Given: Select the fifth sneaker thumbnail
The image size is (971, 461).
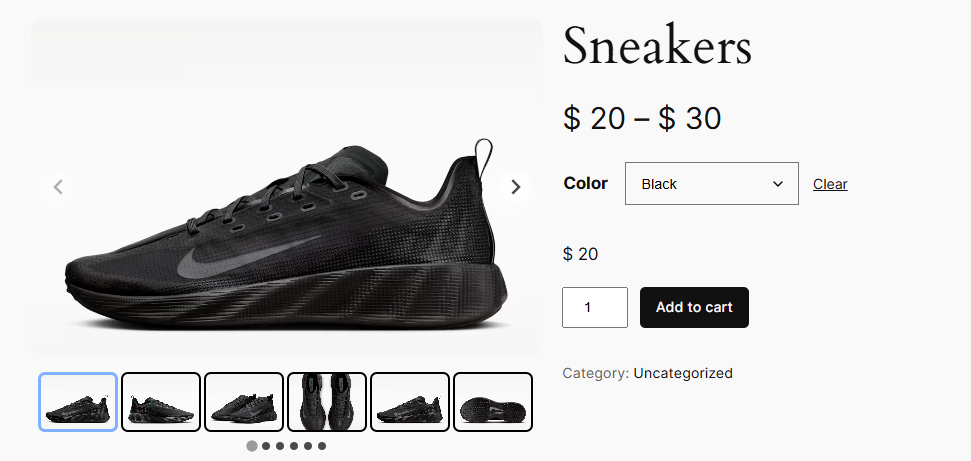Looking at the screenshot, I should [410, 402].
